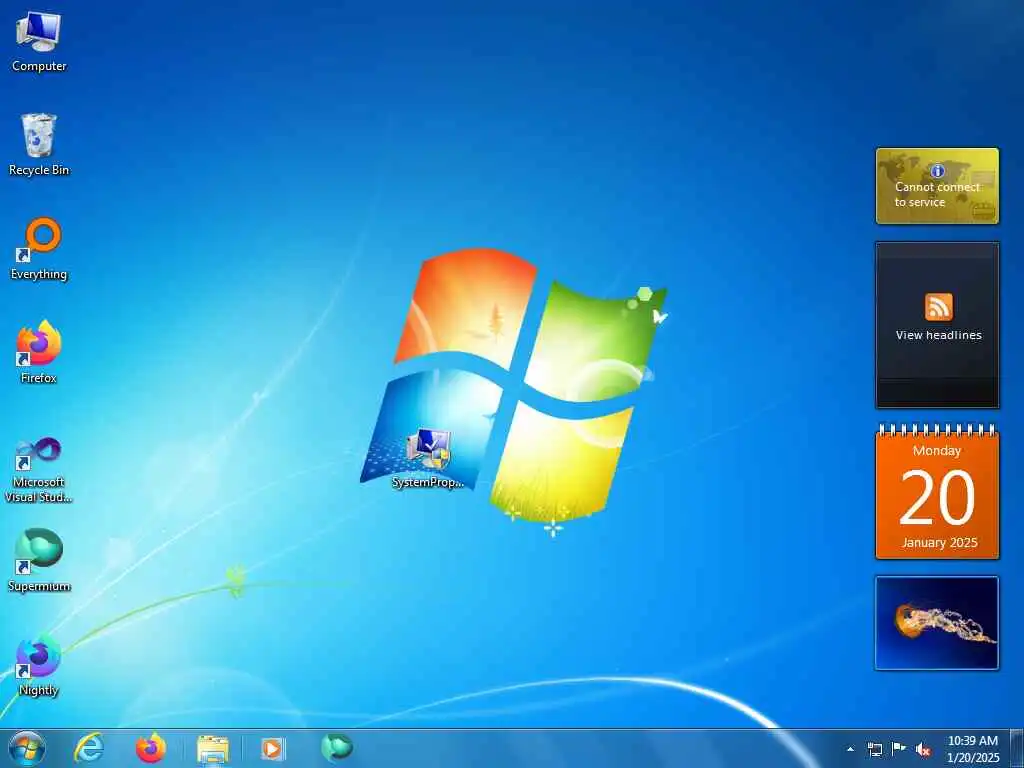Select the Microsoft Visual Studio shortcut

[39, 470]
